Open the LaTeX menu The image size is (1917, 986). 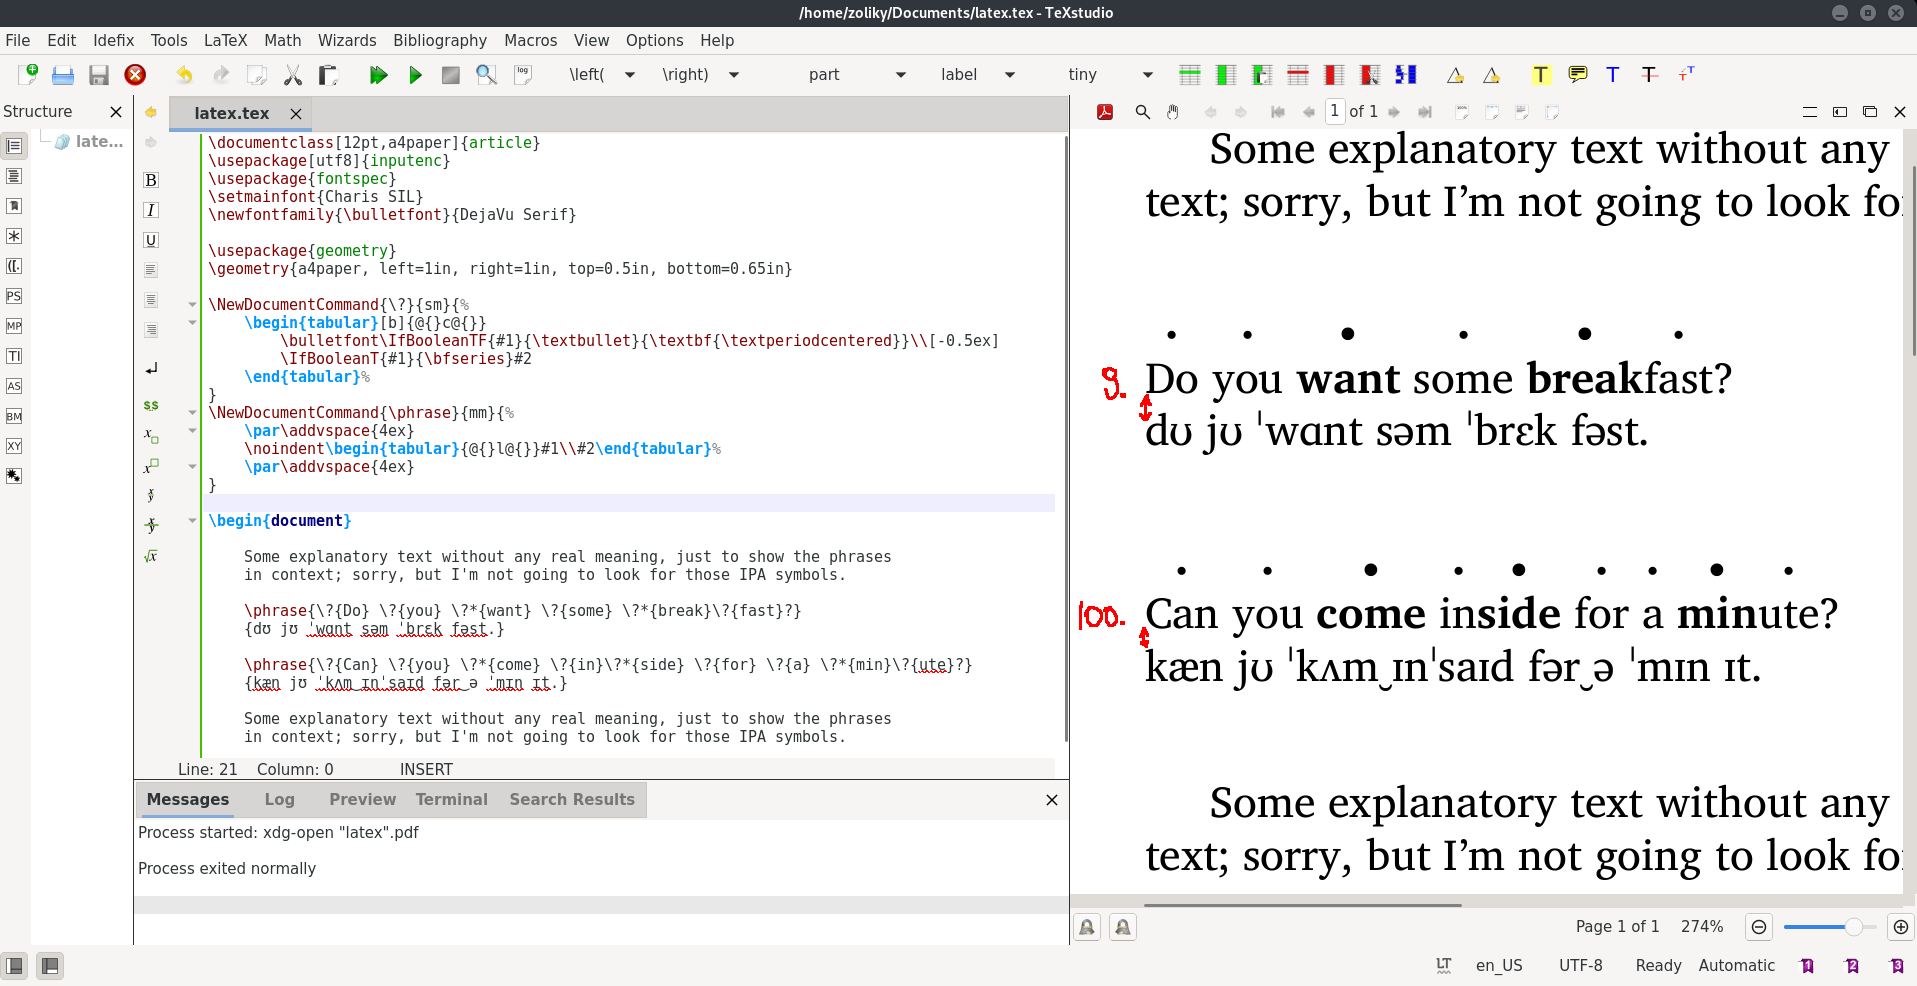coord(225,41)
